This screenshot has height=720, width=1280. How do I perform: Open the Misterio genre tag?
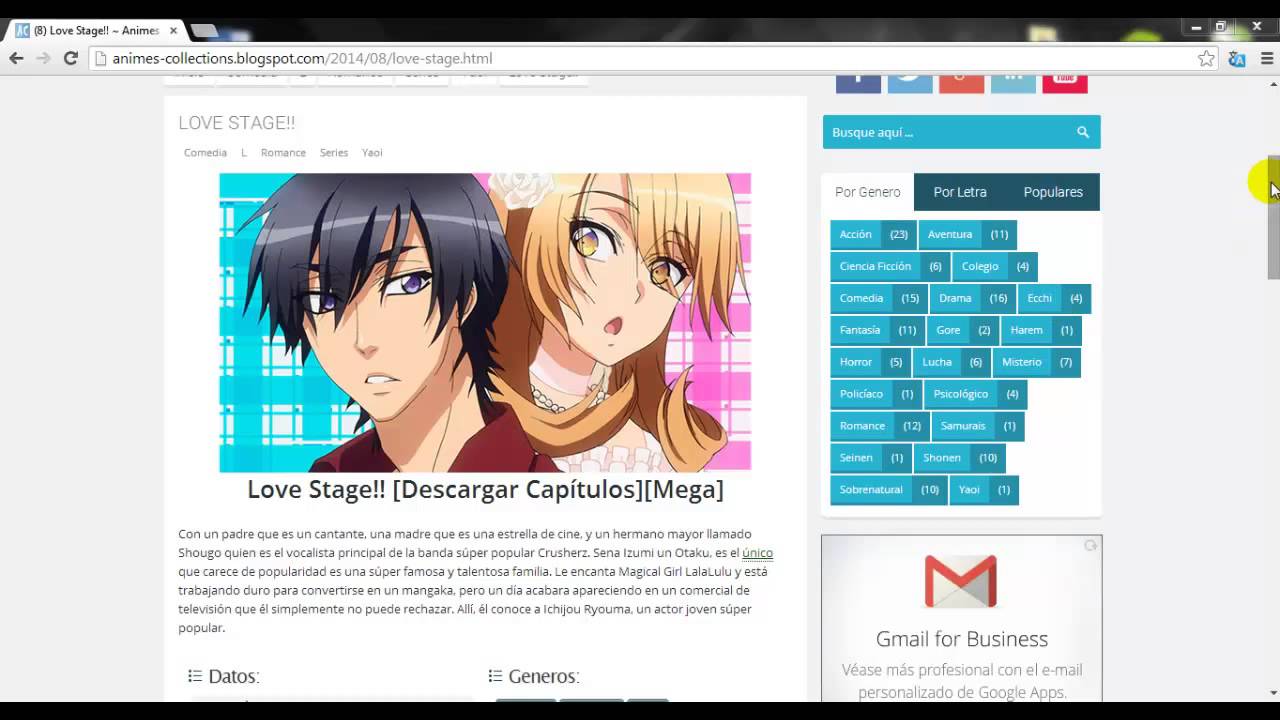[1037, 362]
